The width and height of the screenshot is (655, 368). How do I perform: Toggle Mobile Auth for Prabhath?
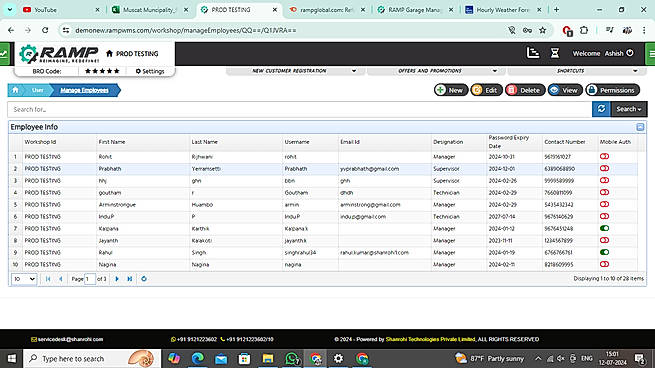coord(604,168)
